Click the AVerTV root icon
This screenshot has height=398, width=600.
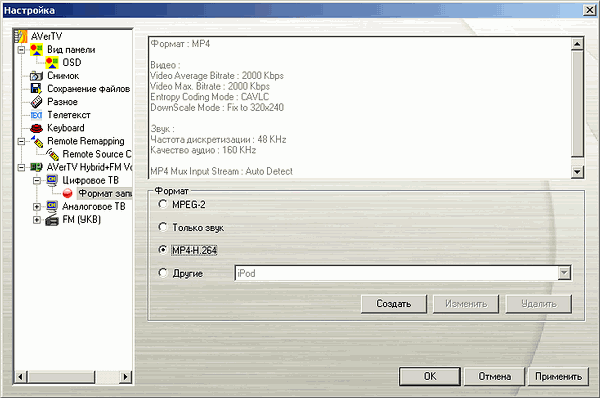[21, 36]
